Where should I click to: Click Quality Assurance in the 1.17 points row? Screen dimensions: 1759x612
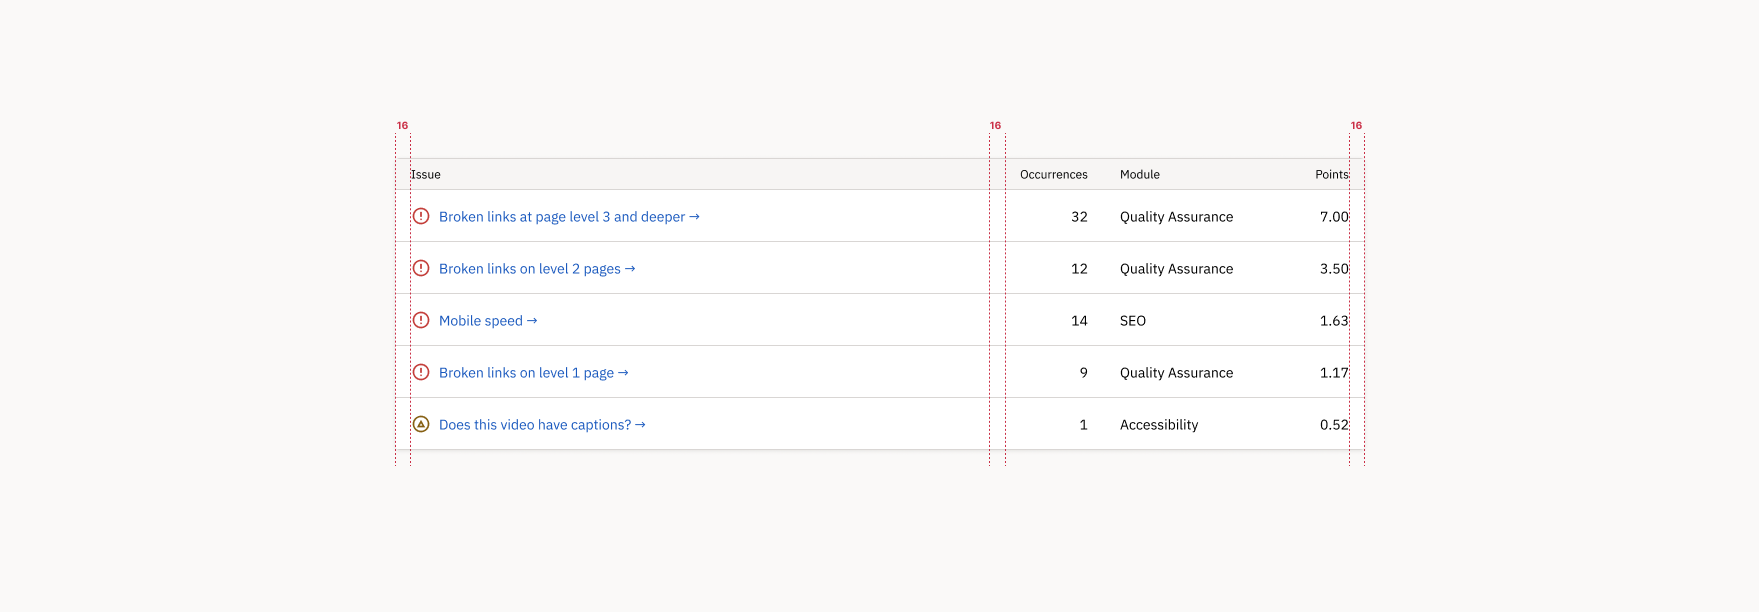click(1176, 373)
